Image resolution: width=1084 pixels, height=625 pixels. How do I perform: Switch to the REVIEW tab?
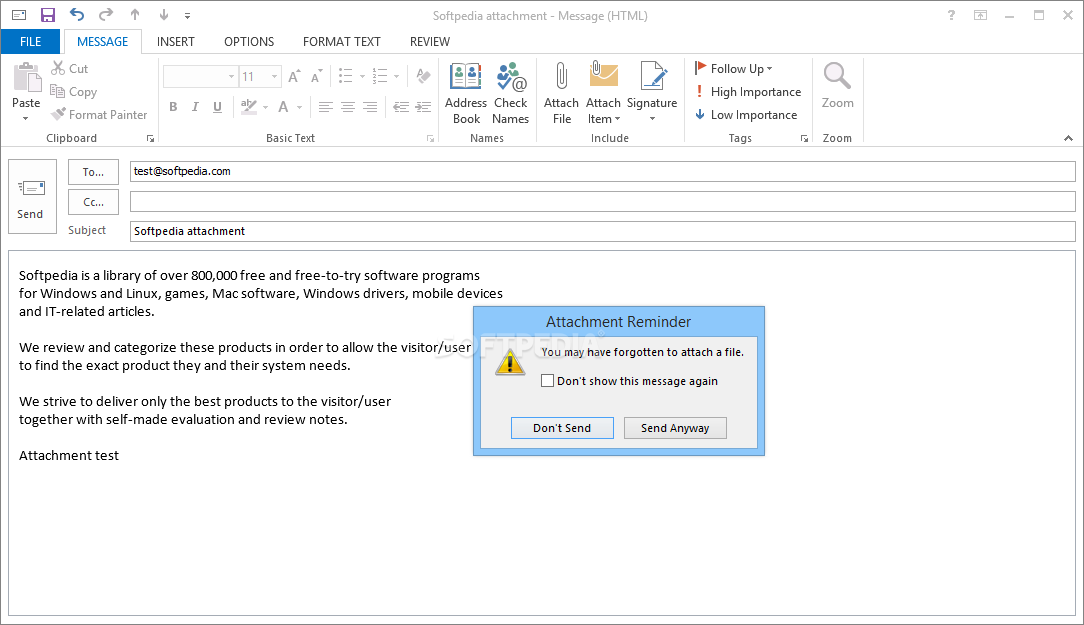point(429,41)
